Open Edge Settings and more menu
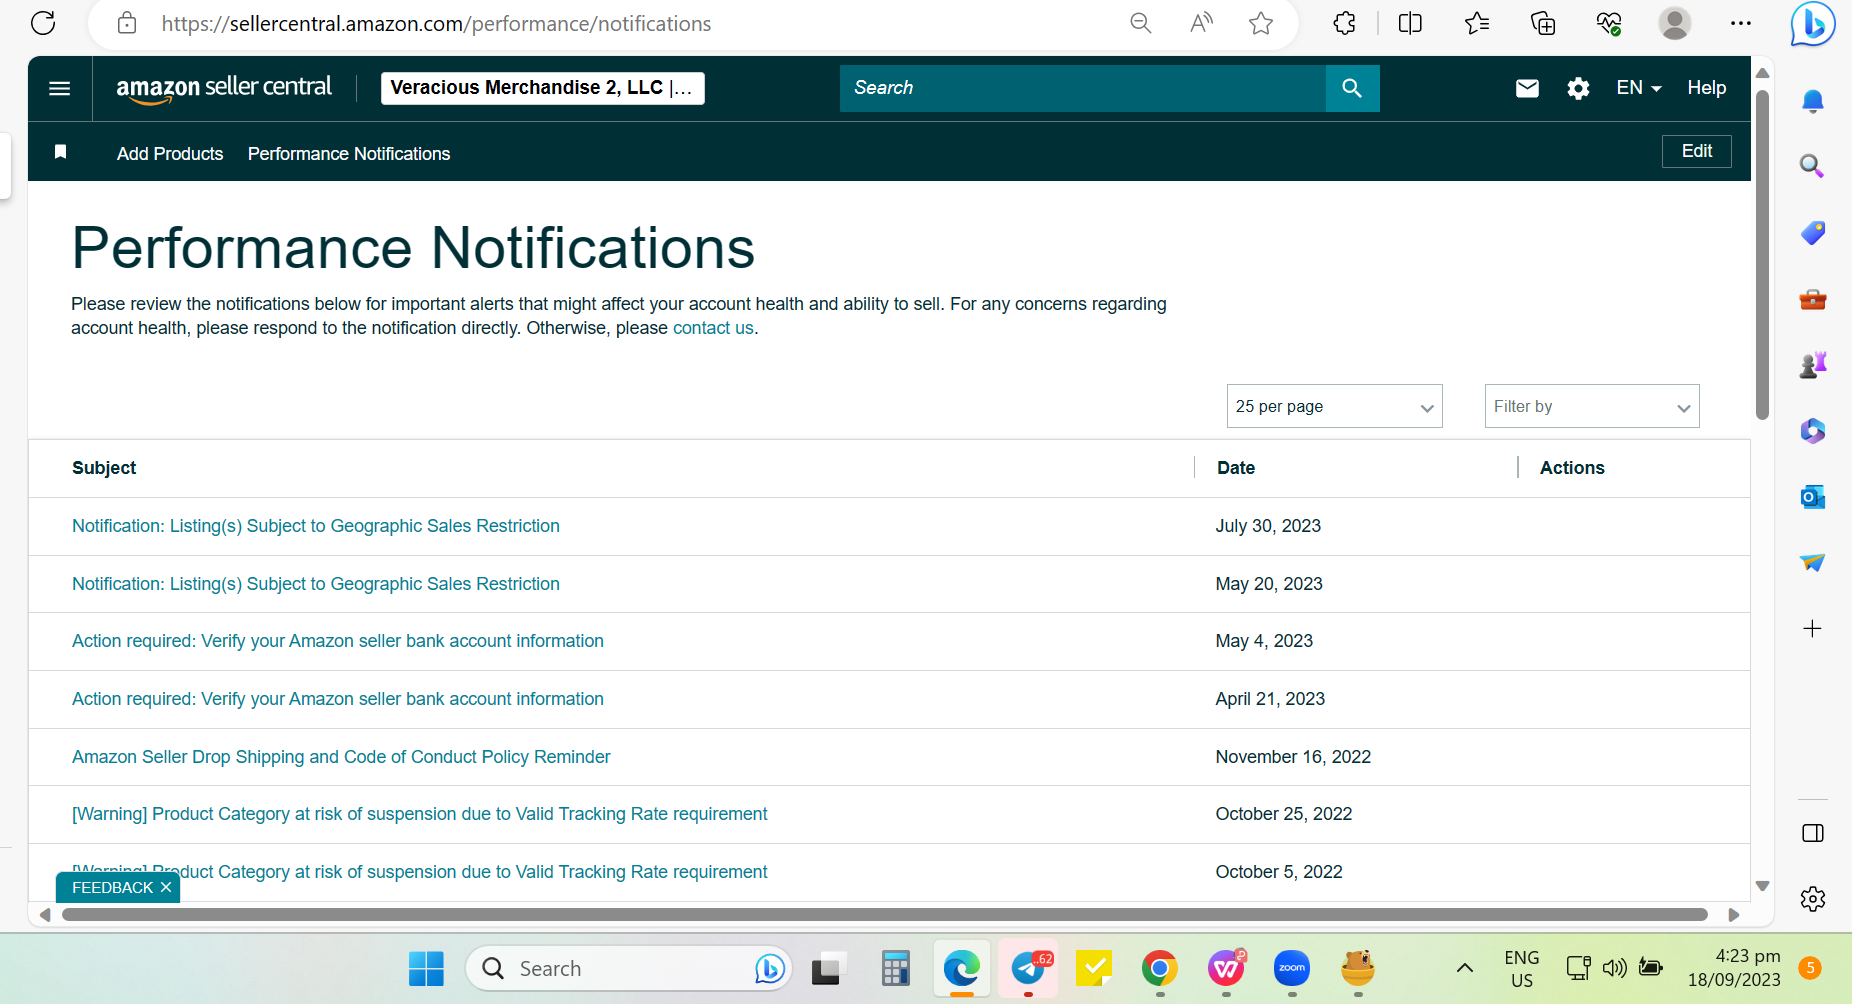The width and height of the screenshot is (1852, 1004). (1741, 23)
